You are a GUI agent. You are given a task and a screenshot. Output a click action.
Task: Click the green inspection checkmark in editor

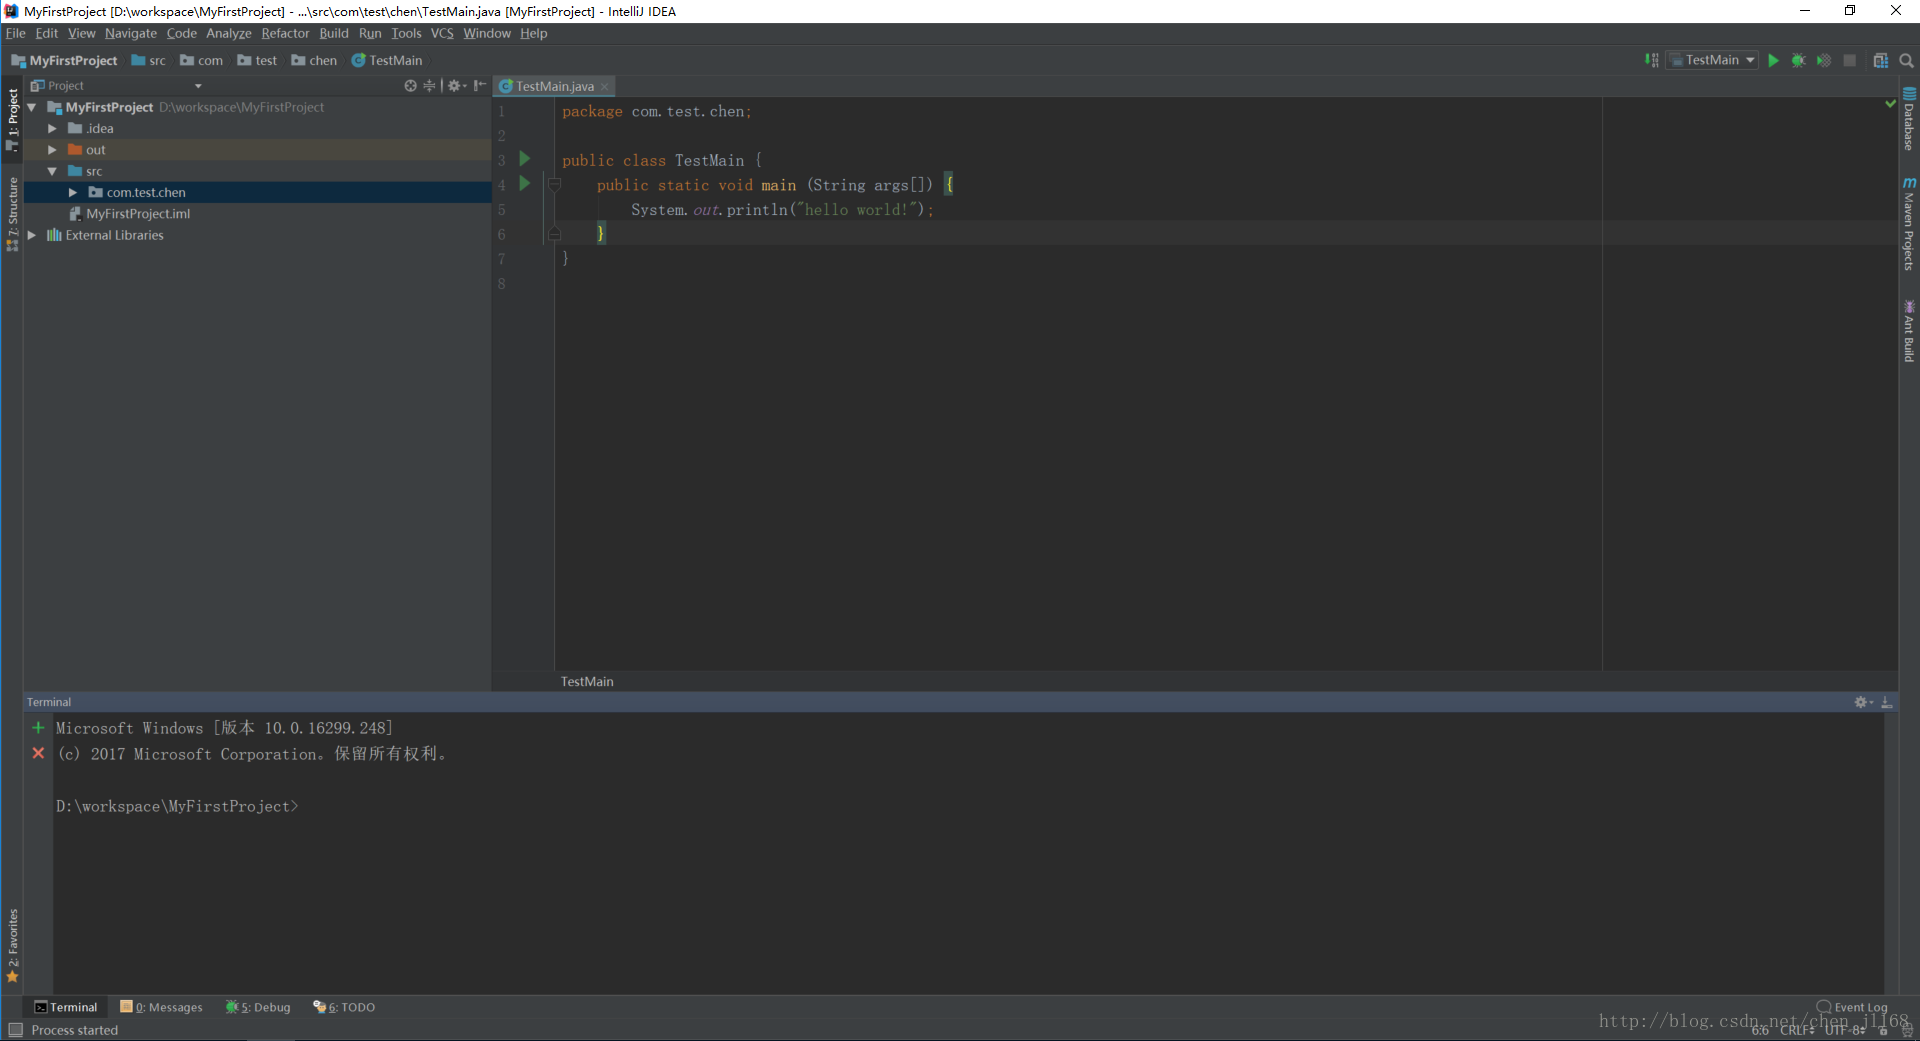pos(1890,103)
